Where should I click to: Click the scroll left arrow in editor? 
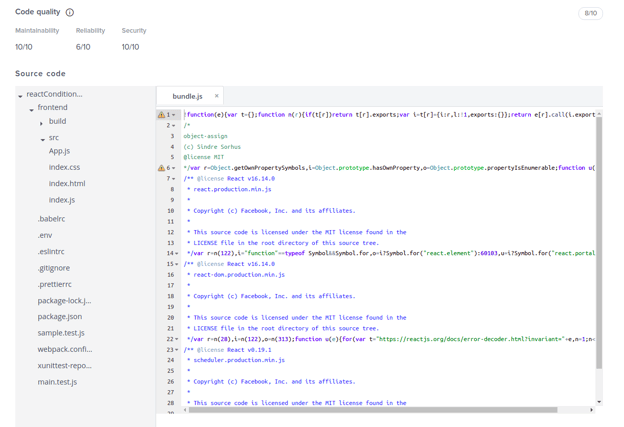coord(185,410)
